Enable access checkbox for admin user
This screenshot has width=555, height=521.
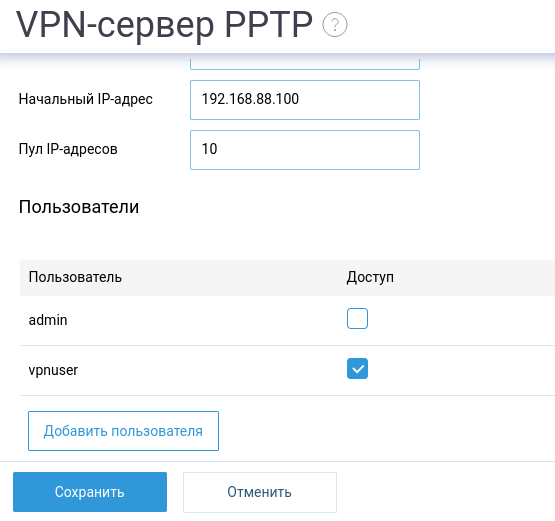tap(357, 319)
